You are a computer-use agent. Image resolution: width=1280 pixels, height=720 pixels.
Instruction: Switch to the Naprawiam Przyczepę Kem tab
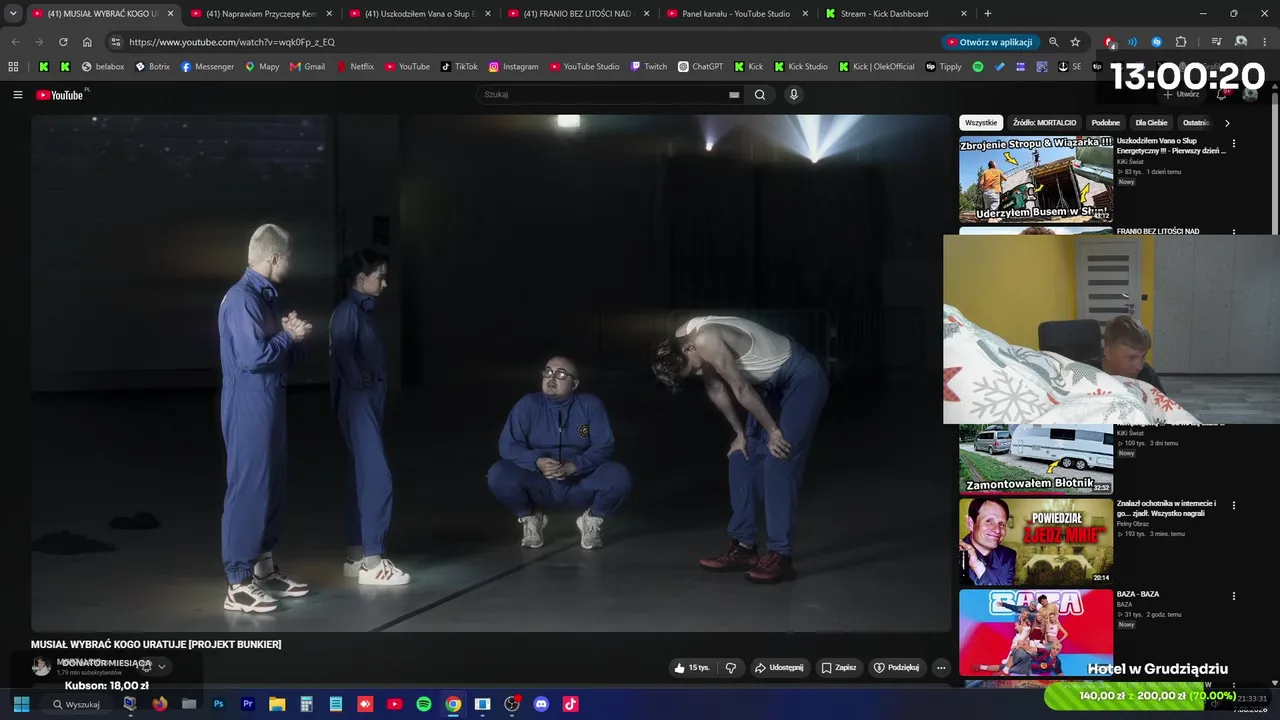262,14
